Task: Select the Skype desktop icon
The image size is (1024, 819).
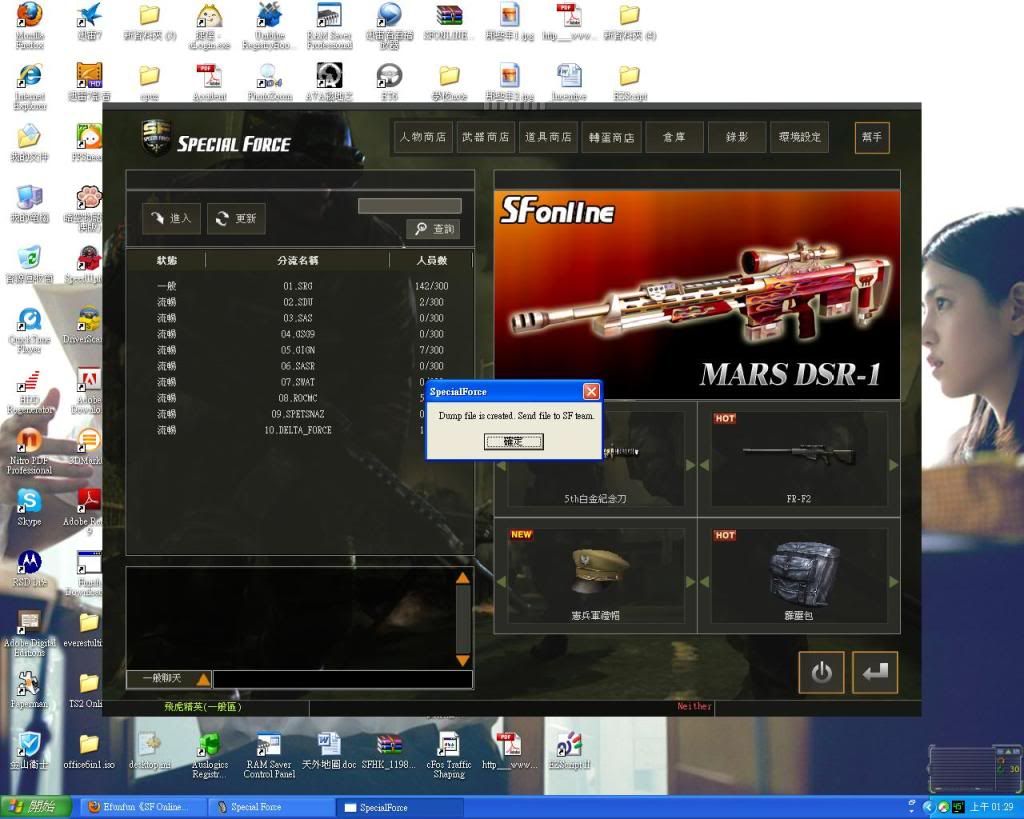Action: [x=29, y=507]
